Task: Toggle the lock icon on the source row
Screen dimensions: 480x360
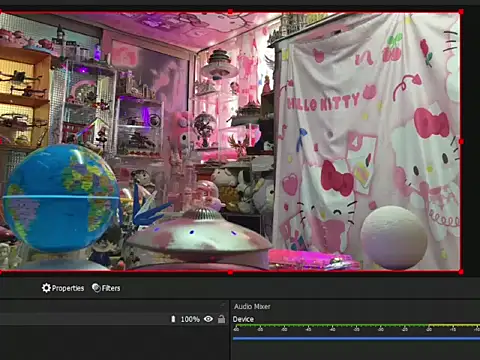Action: [x=221, y=319]
